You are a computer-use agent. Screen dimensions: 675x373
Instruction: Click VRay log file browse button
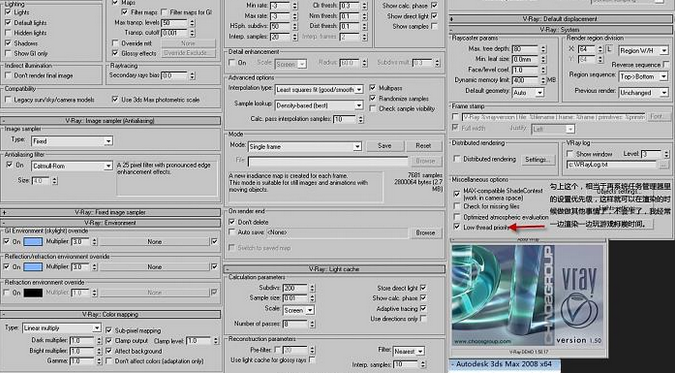[x=663, y=165]
